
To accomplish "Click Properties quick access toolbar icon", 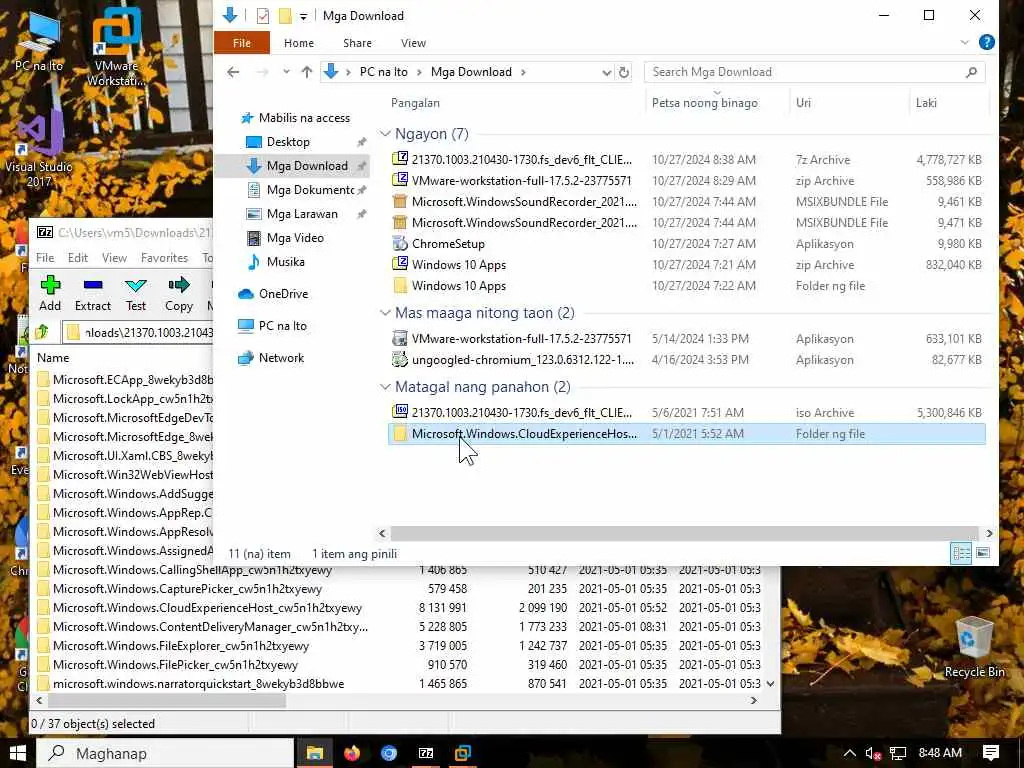I will [x=263, y=16].
